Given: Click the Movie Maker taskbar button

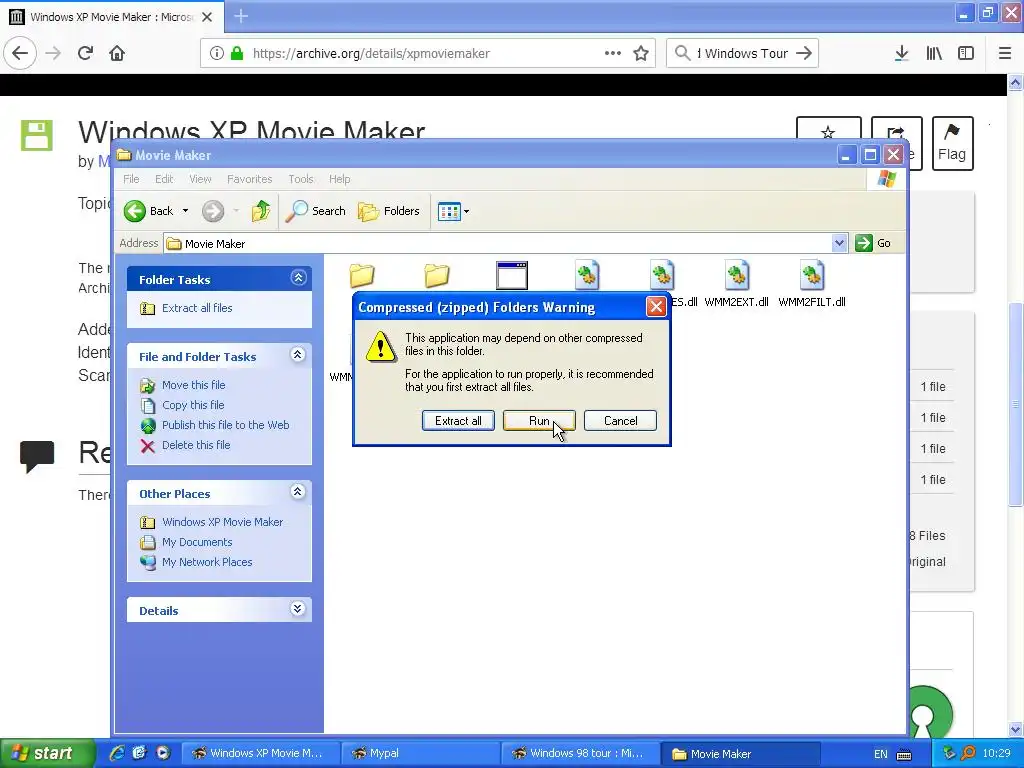Looking at the screenshot, I should pos(740,754).
